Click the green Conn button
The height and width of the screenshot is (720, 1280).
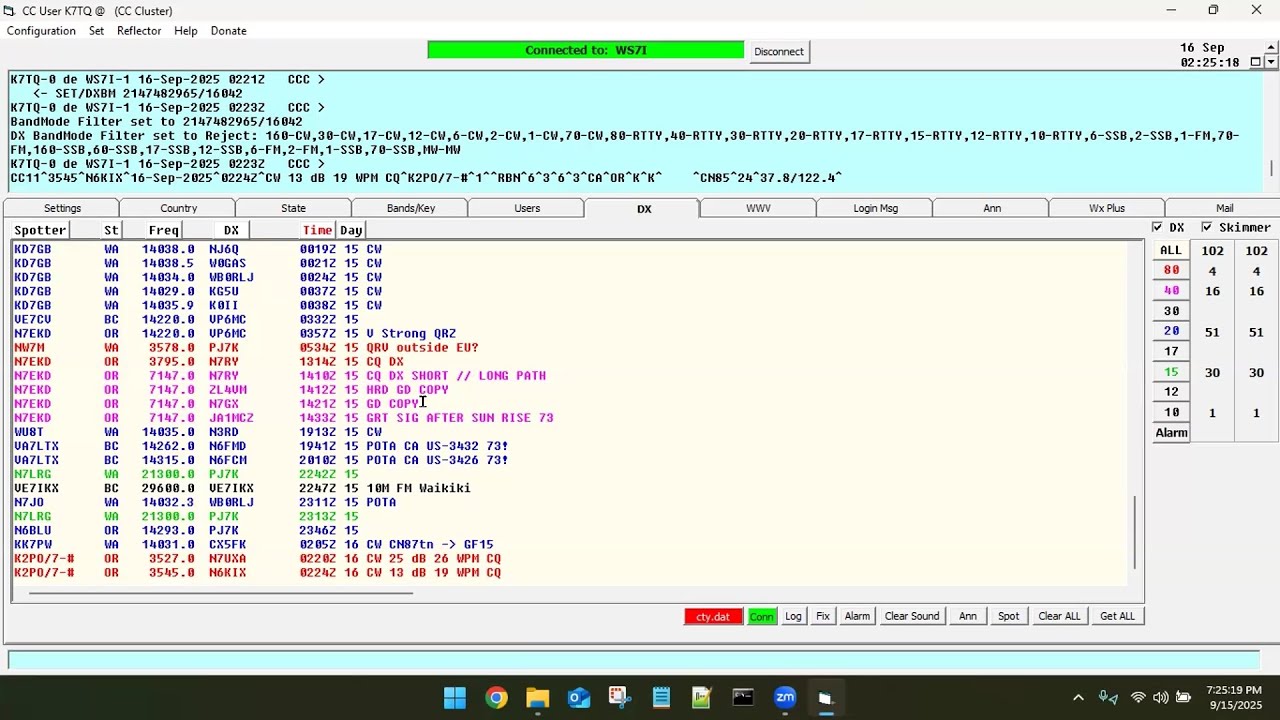point(761,616)
